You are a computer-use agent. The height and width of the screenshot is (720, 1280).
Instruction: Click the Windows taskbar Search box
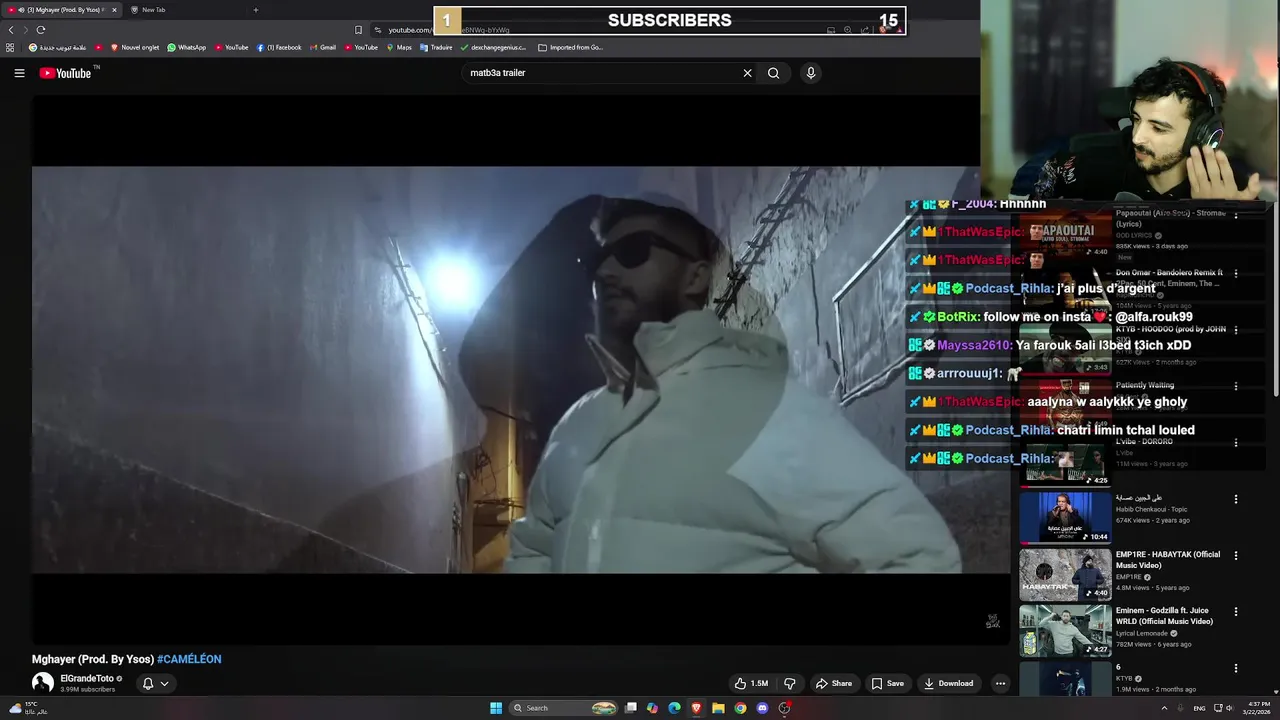click(564, 708)
